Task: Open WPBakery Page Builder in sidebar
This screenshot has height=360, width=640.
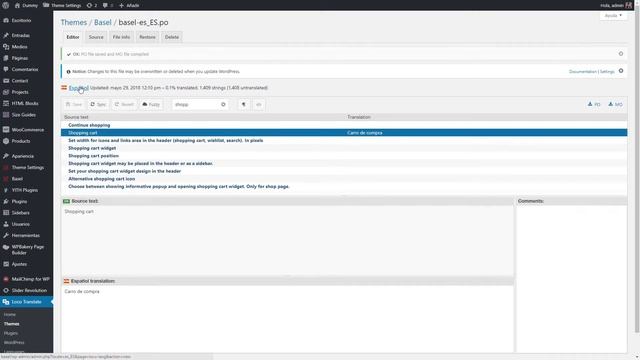Action: [27, 250]
